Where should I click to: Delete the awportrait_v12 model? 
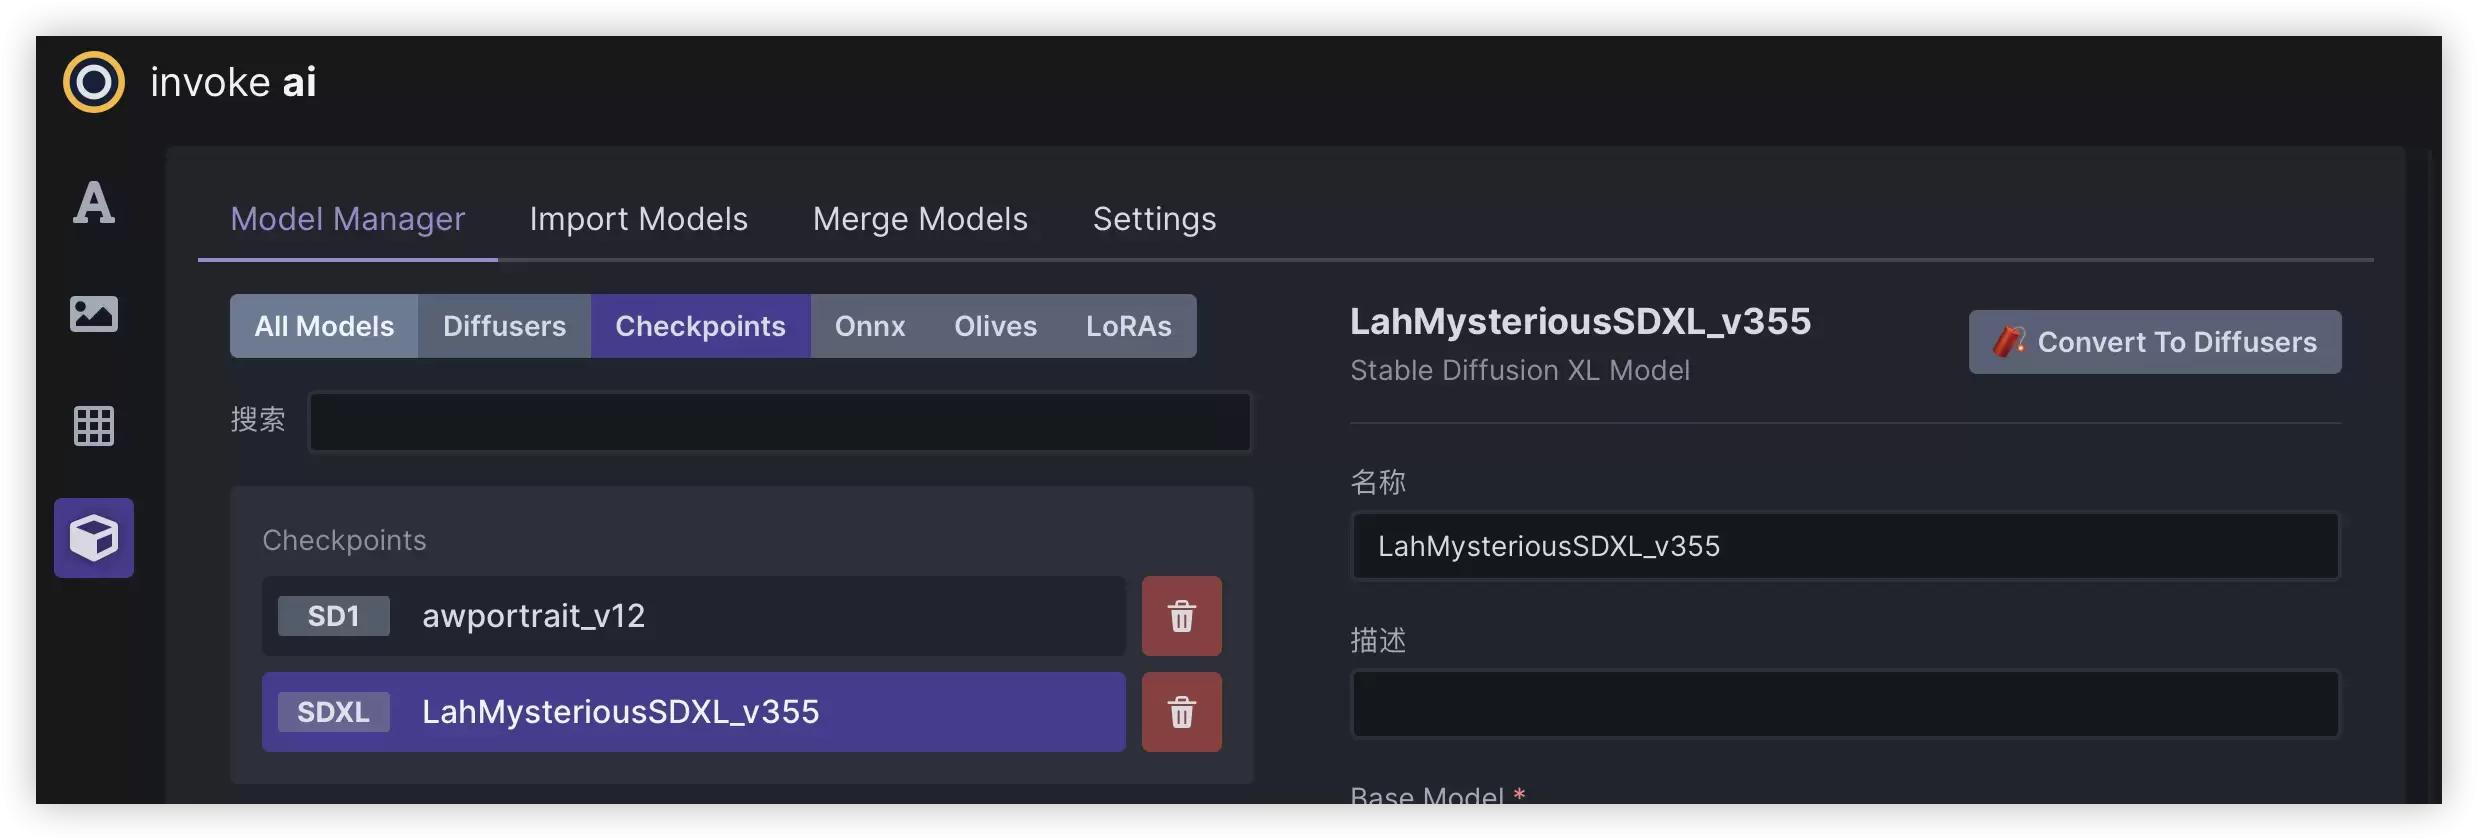(x=1182, y=616)
